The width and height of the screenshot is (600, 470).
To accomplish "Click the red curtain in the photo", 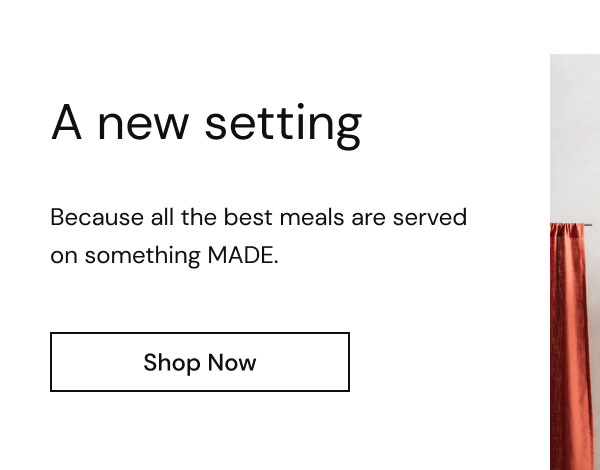I will point(569,346).
